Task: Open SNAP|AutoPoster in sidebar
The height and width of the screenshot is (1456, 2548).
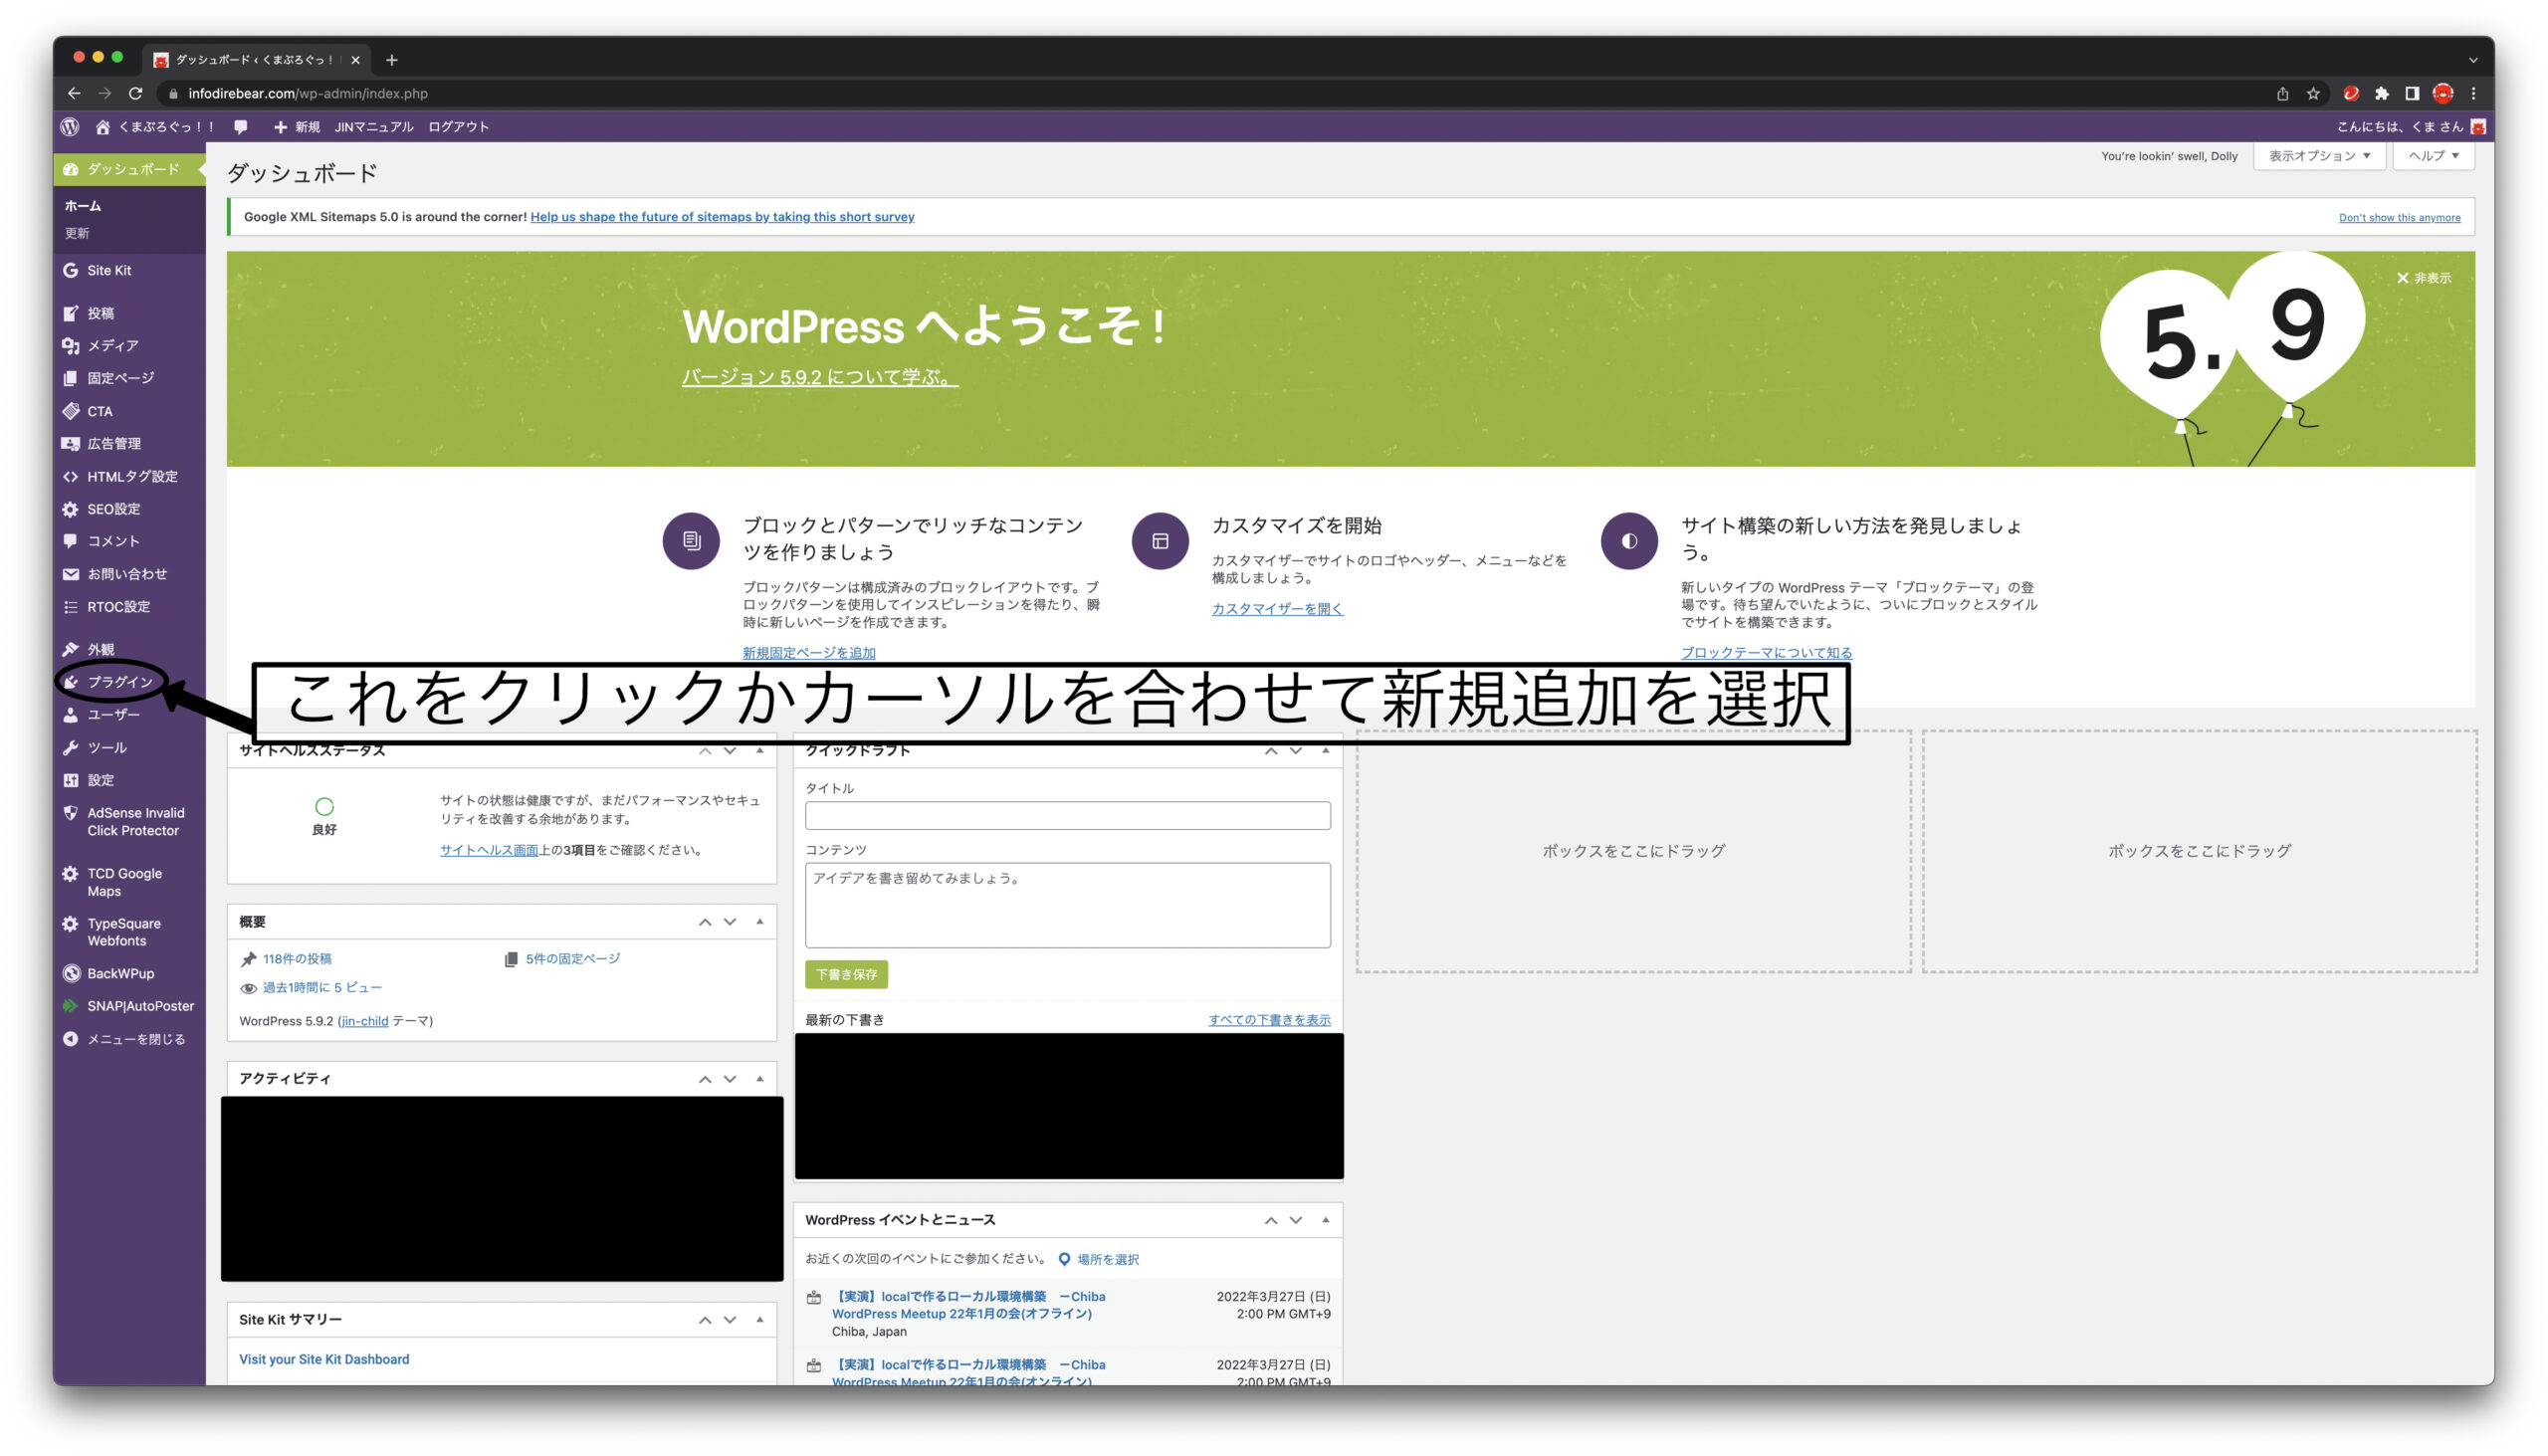Action: click(140, 1006)
